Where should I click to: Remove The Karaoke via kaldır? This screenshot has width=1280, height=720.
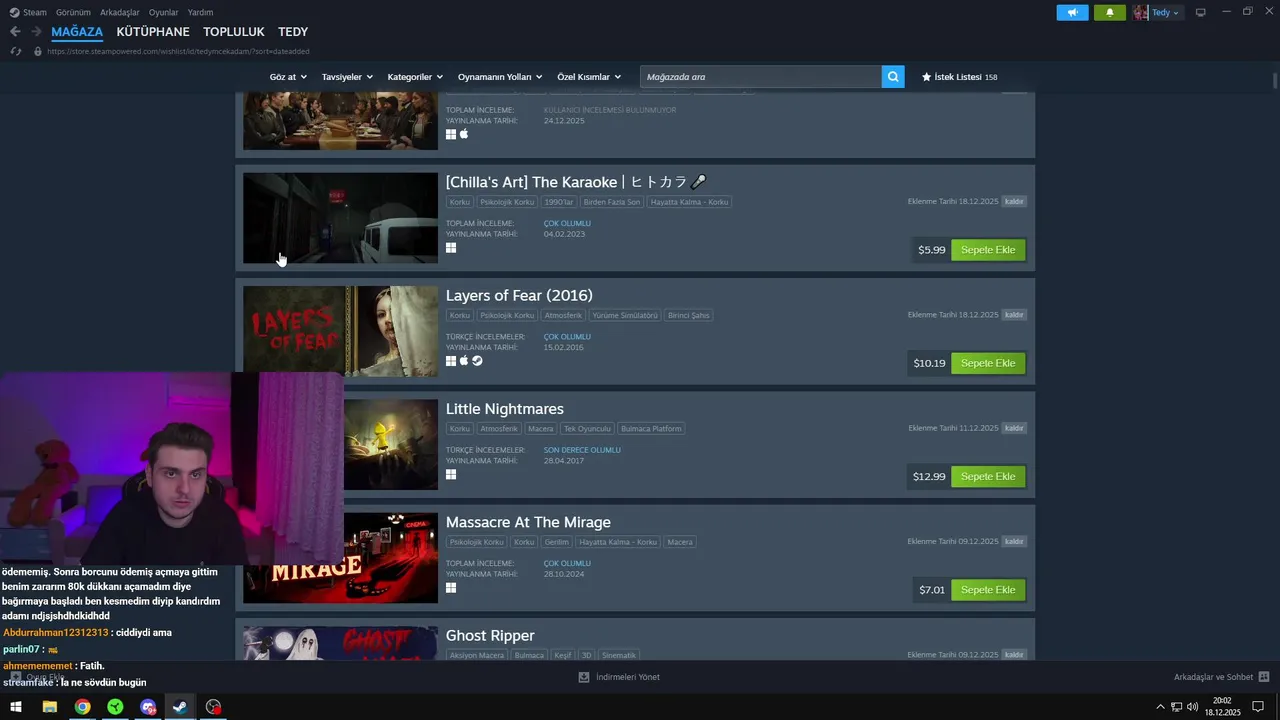1014,201
